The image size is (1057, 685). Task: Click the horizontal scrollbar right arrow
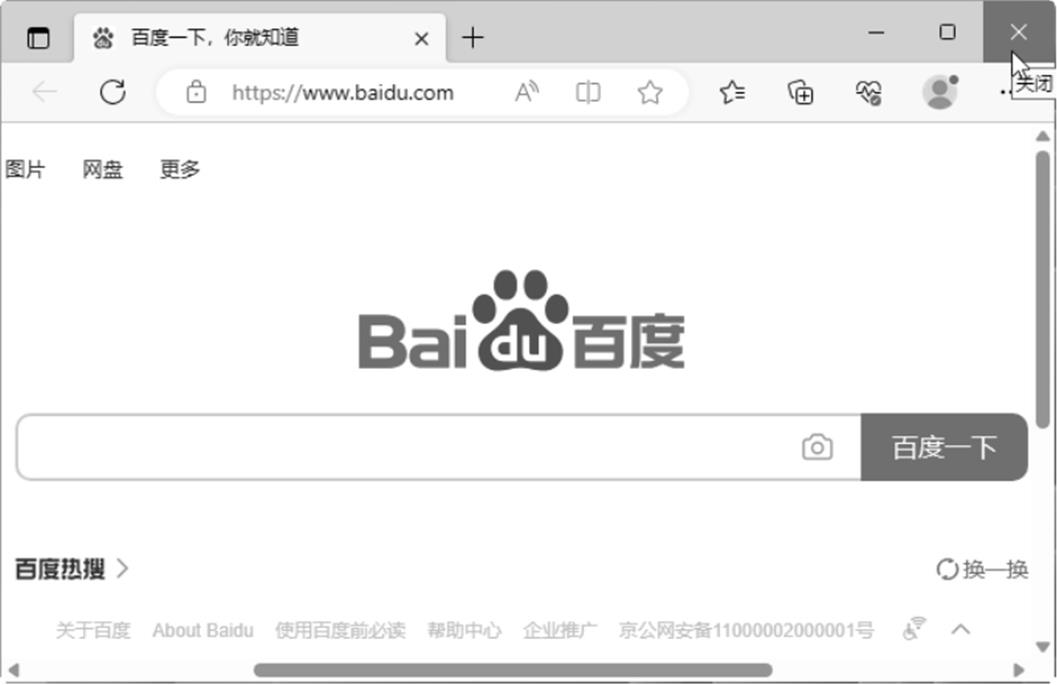1019,670
